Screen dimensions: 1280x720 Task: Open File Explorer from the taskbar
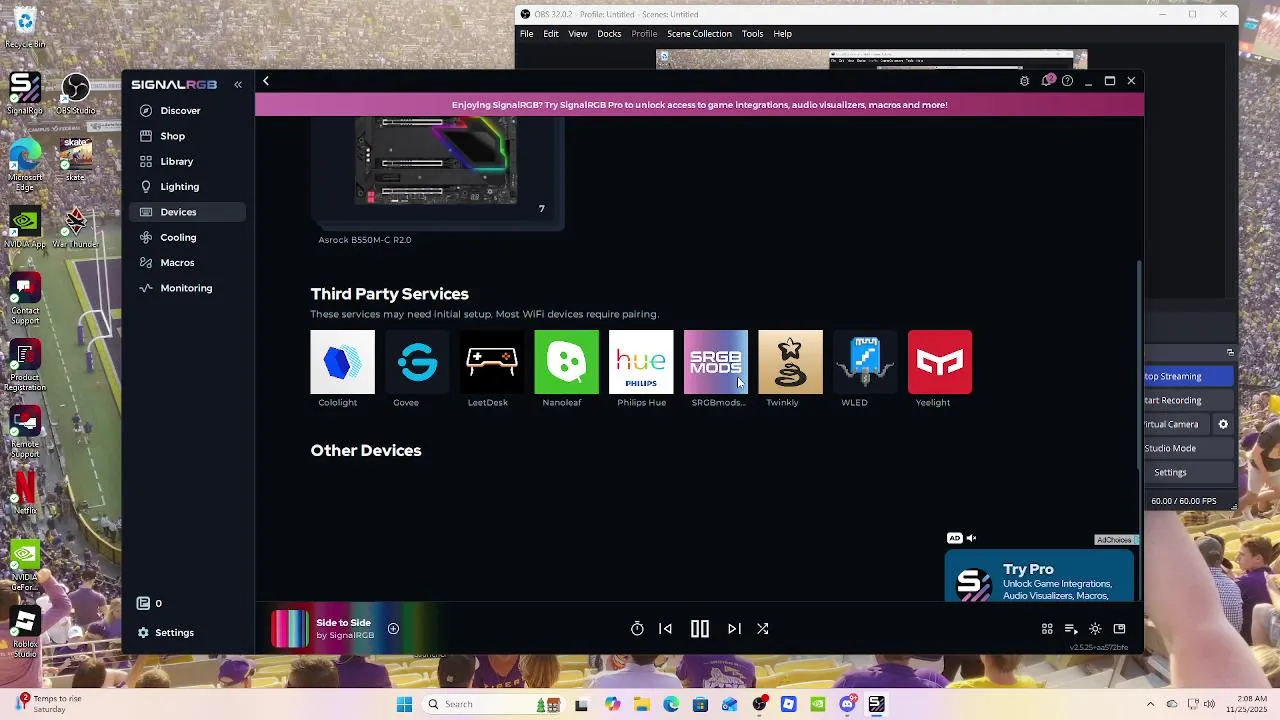641,704
